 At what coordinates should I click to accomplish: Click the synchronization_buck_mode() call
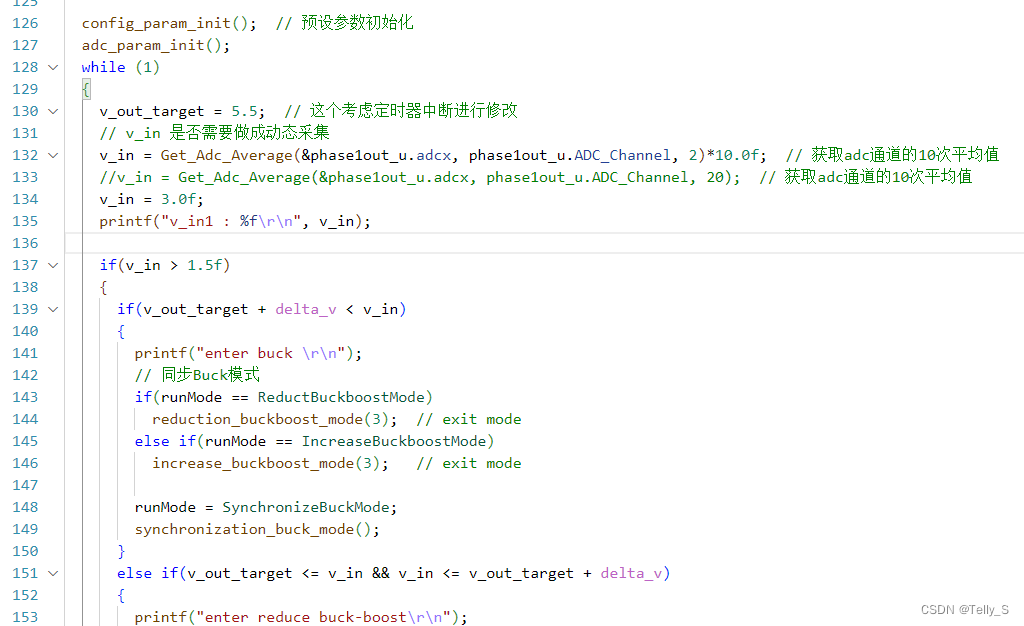(257, 529)
